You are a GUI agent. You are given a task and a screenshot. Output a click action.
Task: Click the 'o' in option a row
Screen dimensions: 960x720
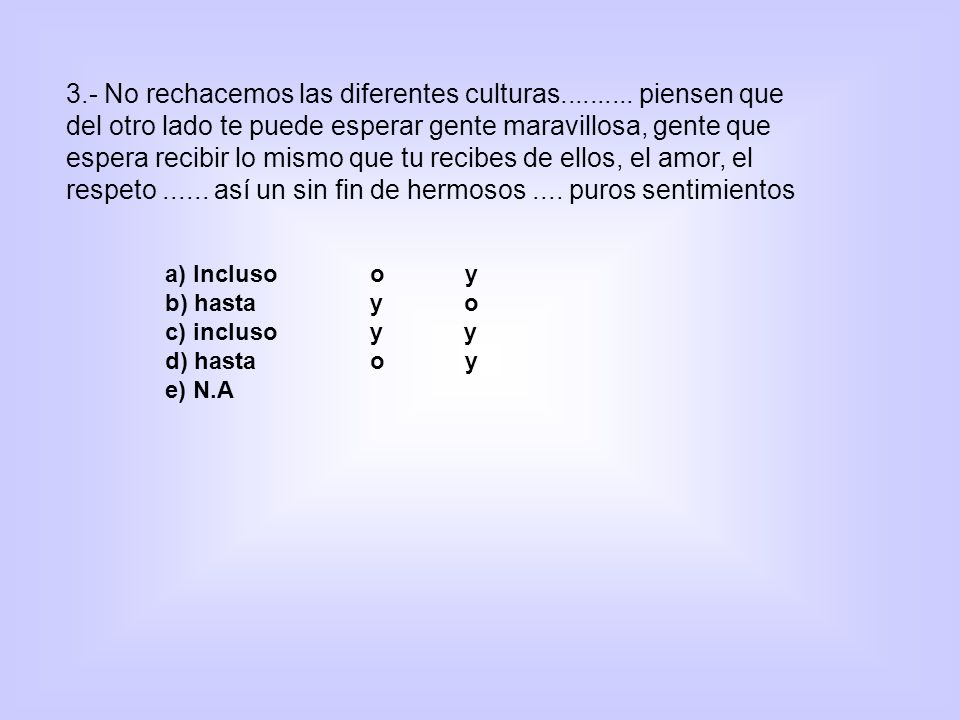[x=377, y=275]
